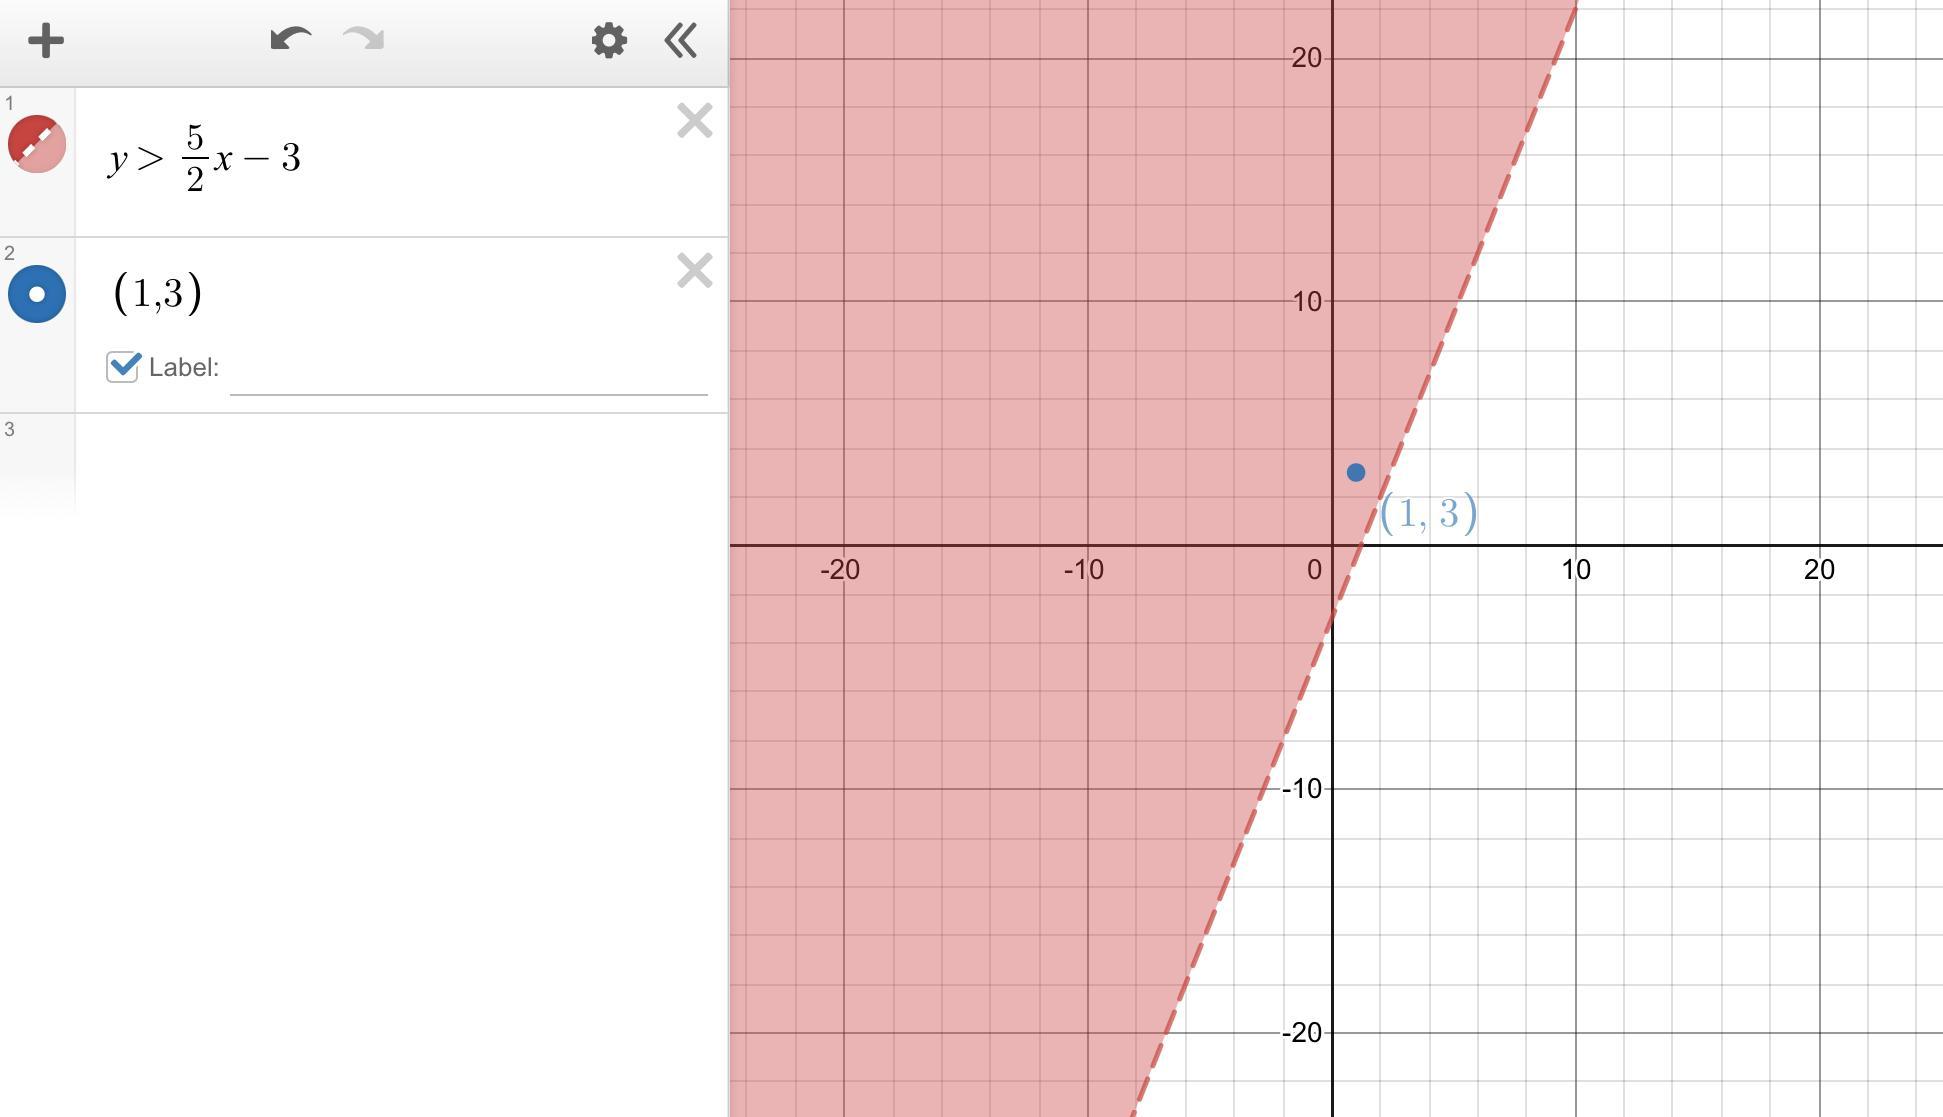
Task: Click the row 1 number handle
Action: pos(10,103)
